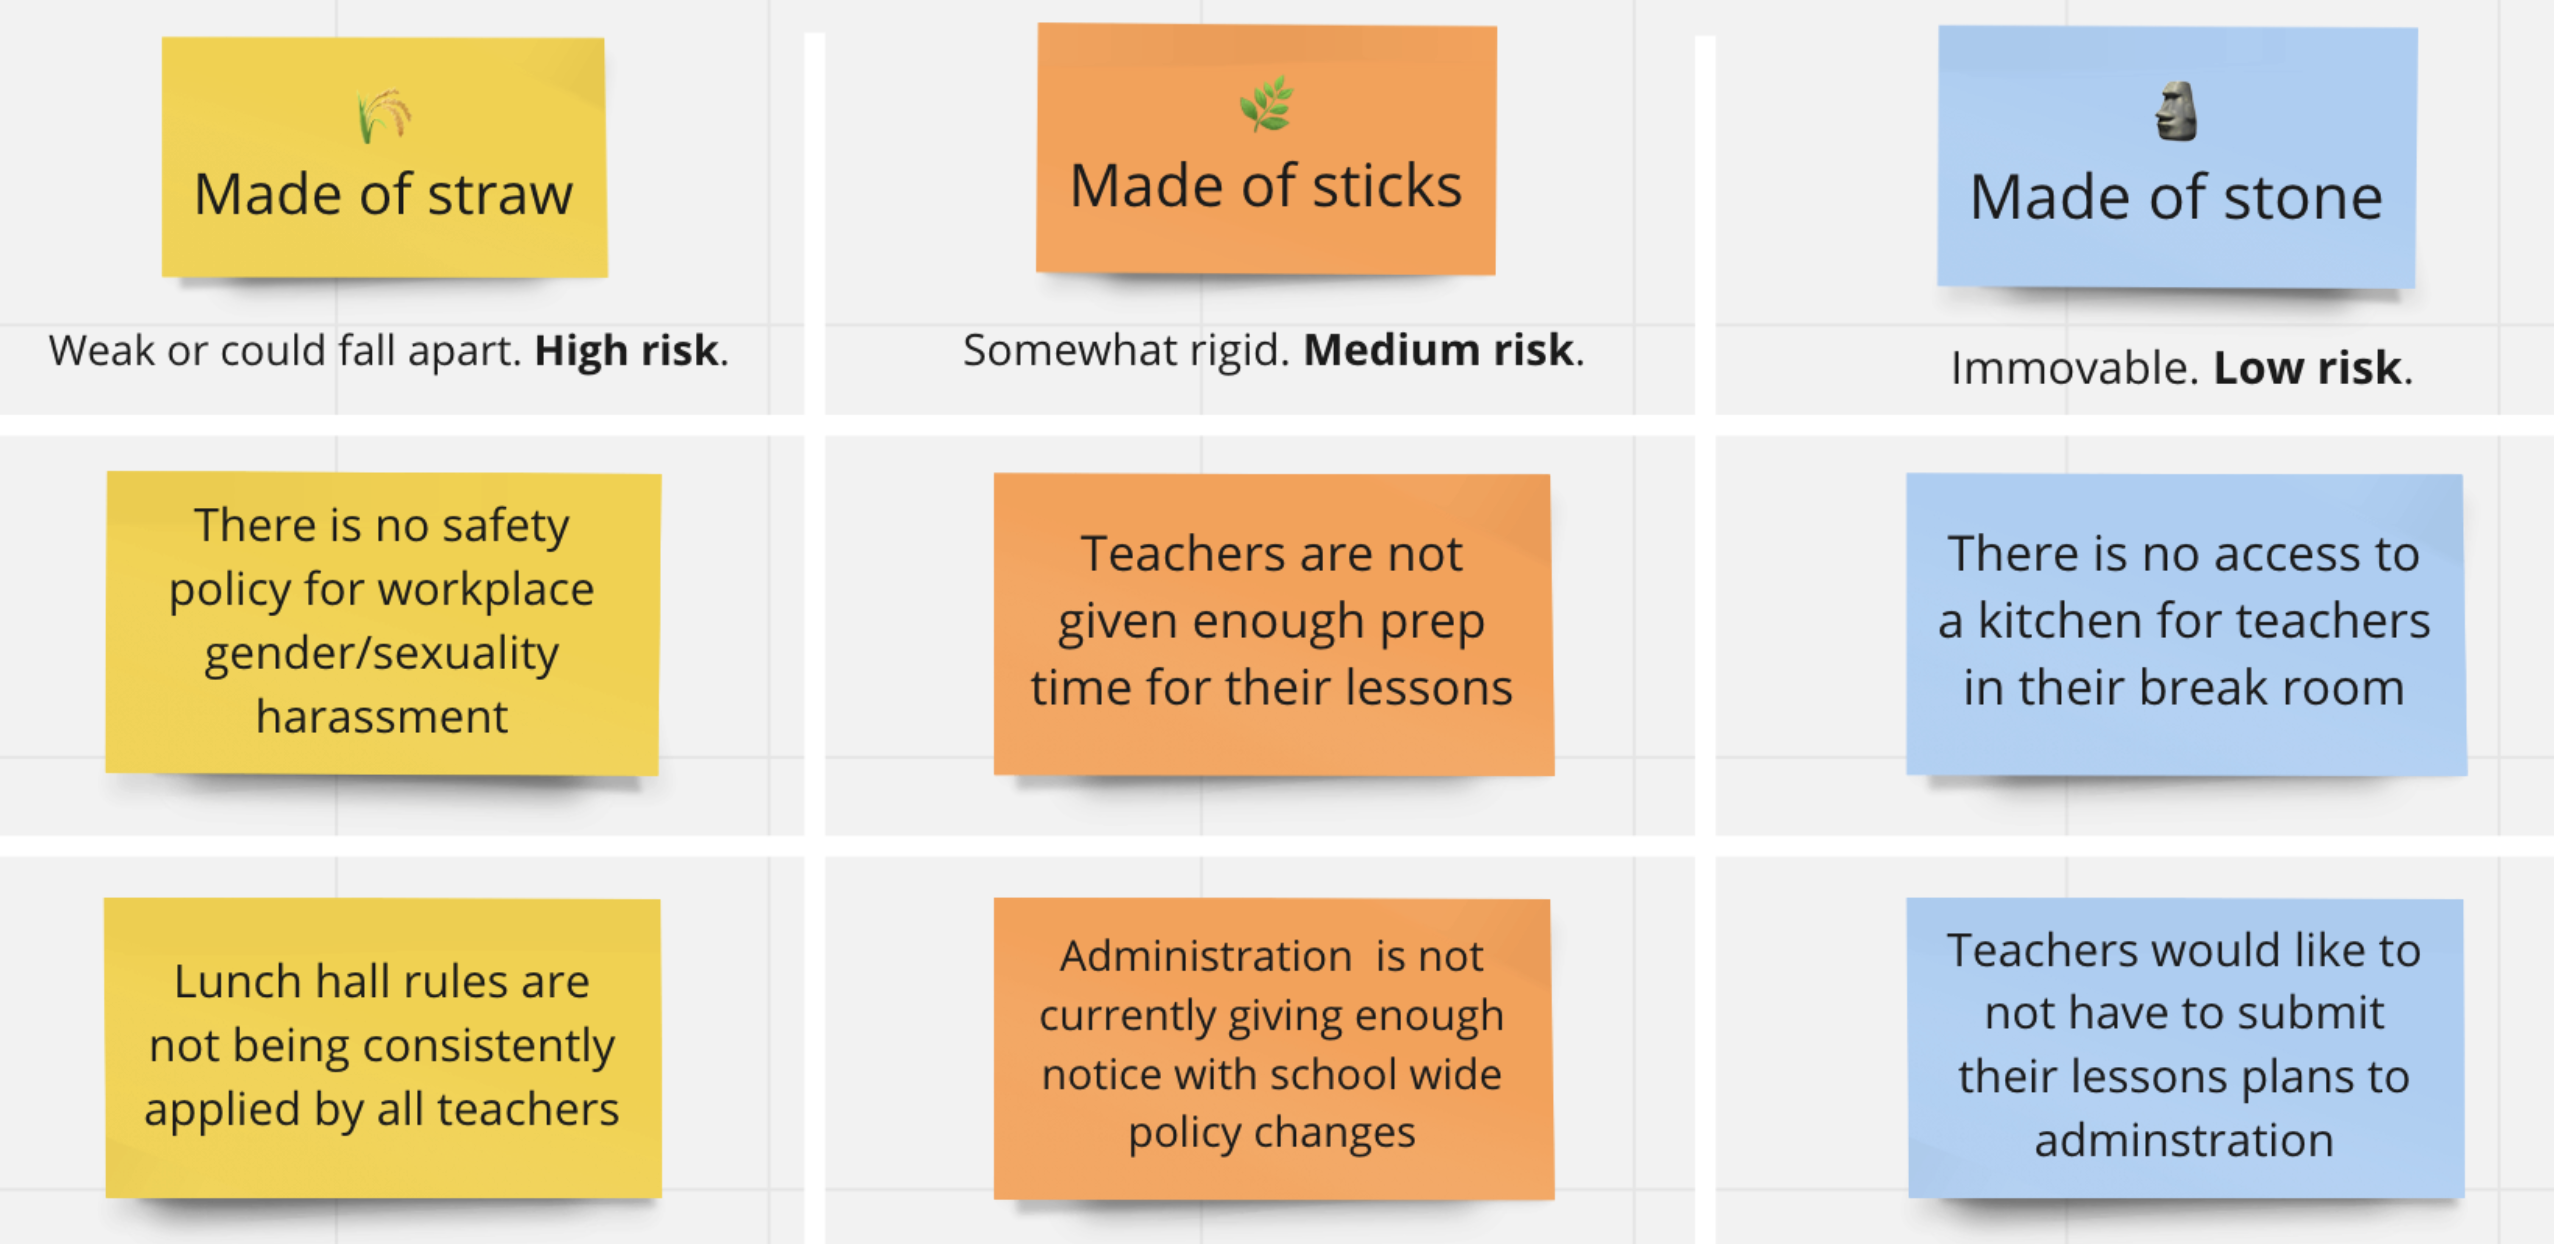Screen dimensions: 2554x1244
Task: Click the bold 'High risk' text
Action: coord(626,351)
